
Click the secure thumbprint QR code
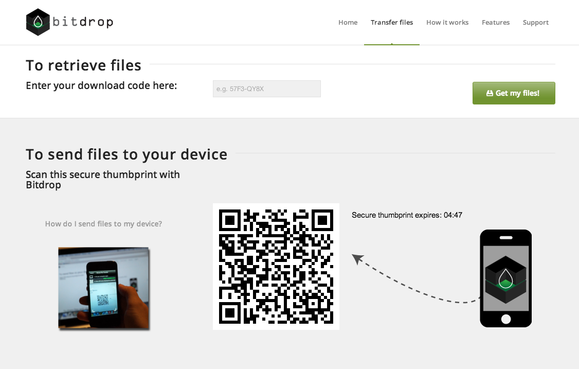pyautogui.click(x=276, y=266)
